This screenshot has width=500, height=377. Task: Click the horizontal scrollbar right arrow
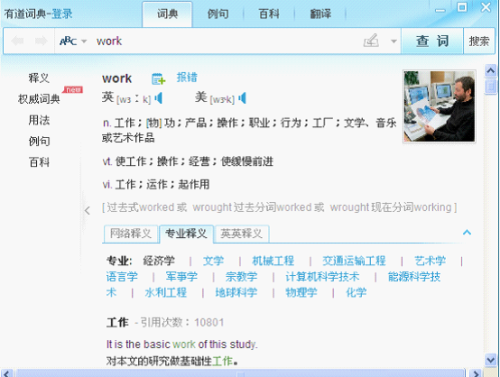click(x=476, y=373)
